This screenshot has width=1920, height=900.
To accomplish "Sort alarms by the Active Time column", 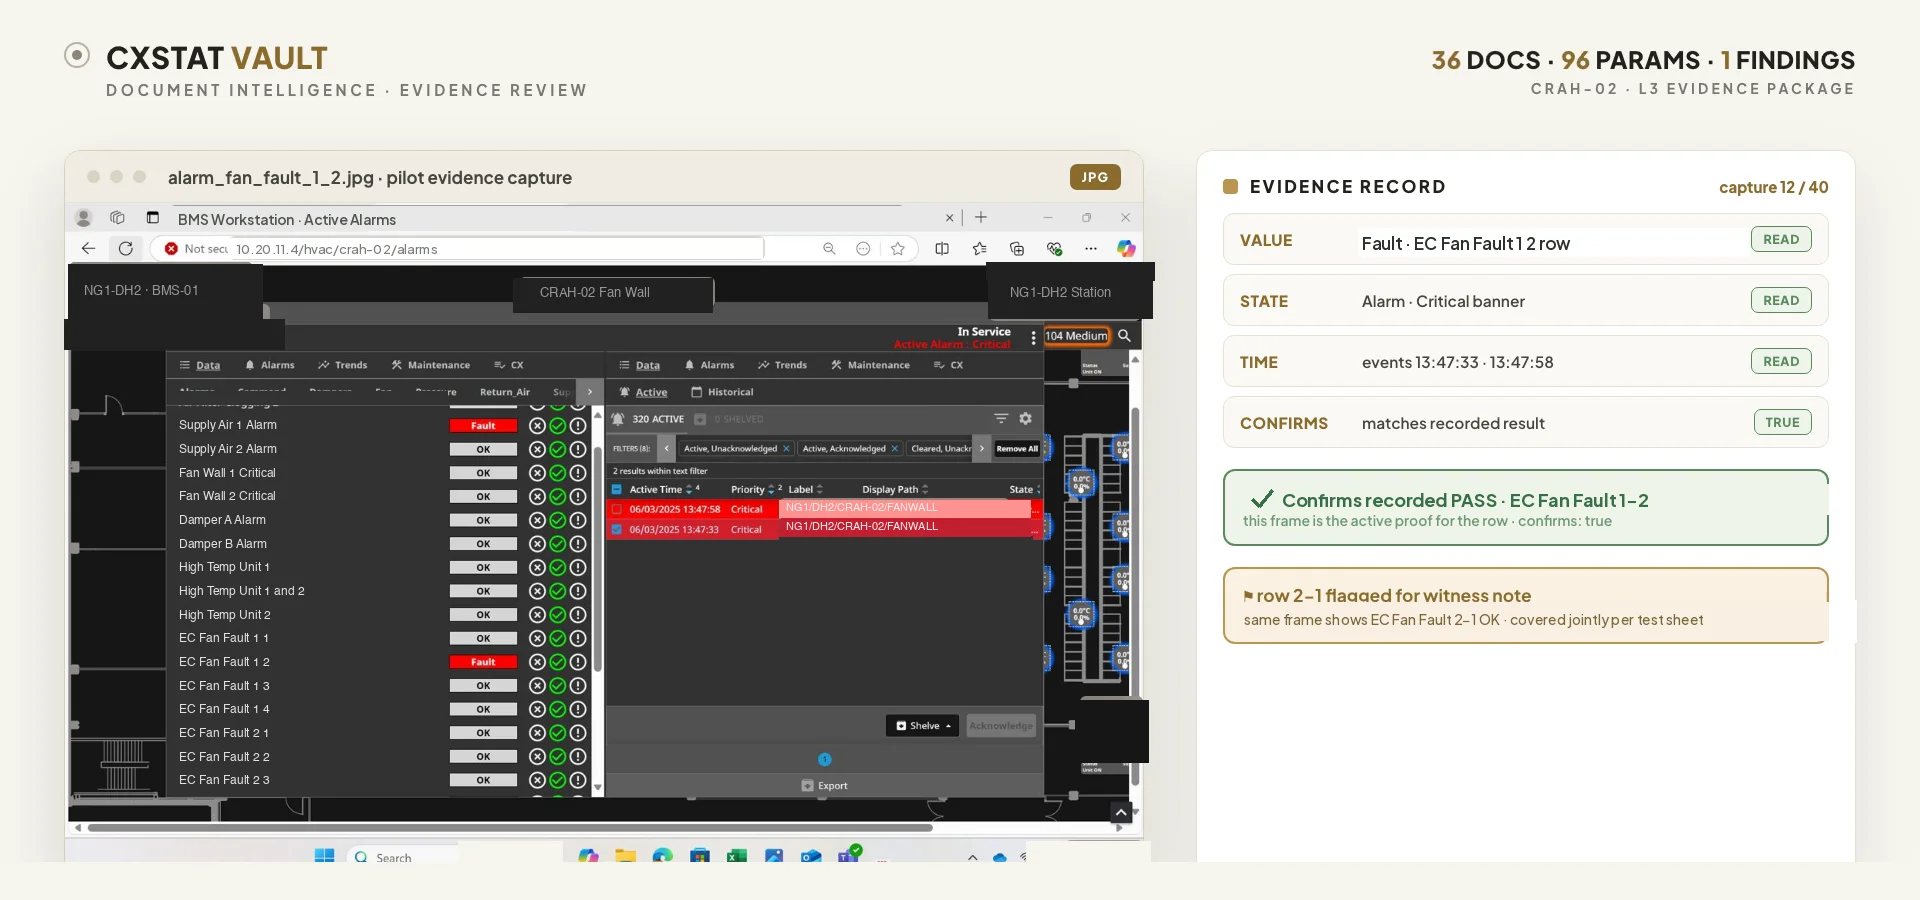I will point(661,489).
